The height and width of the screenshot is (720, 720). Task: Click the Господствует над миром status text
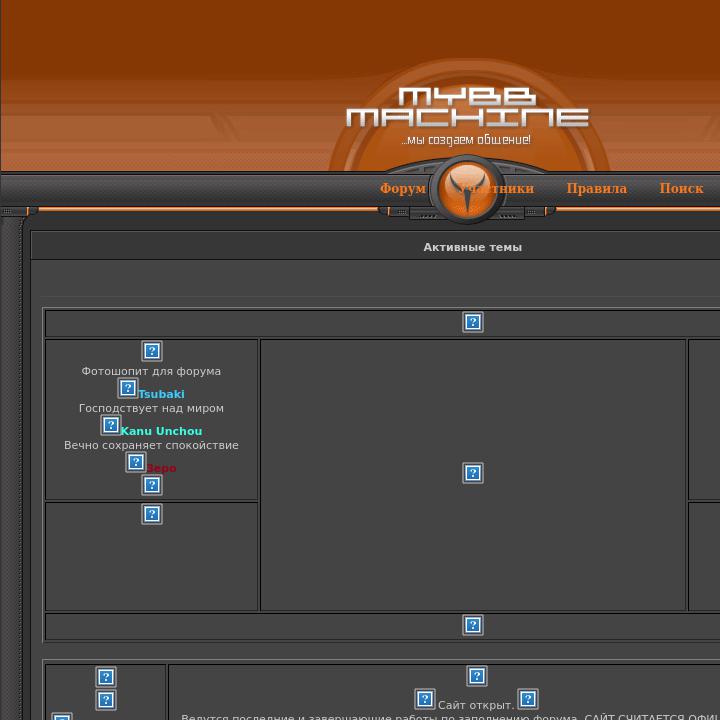point(151,408)
